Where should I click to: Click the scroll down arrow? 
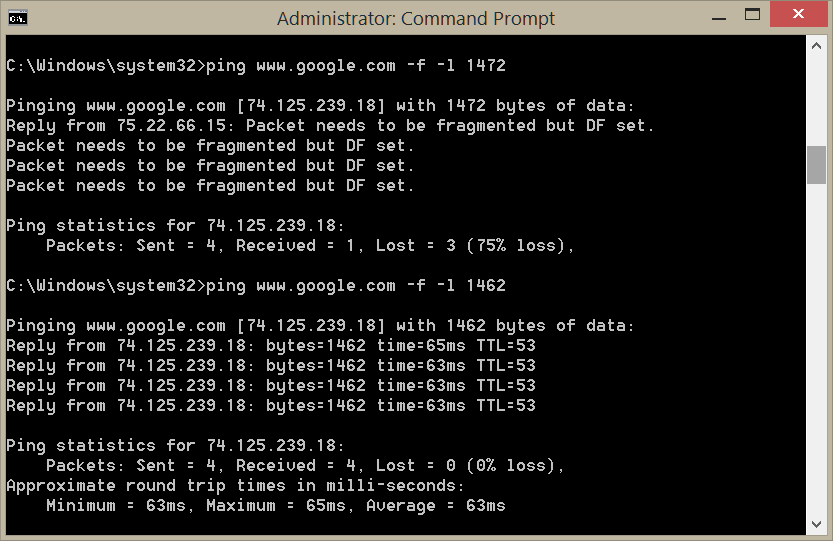click(816, 524)
